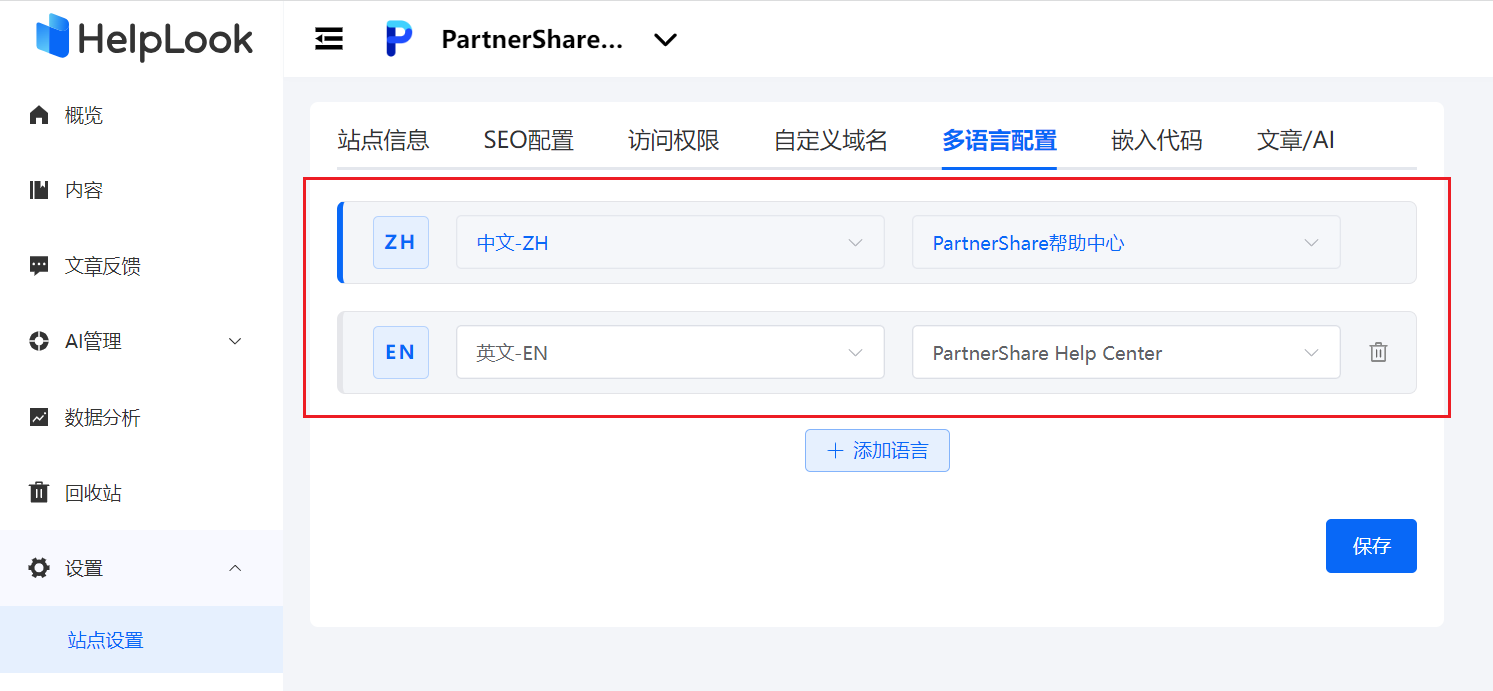Select the 多语言配置 tab
This screenshot has height=691, width=1493.
click(x=999, y=140)
